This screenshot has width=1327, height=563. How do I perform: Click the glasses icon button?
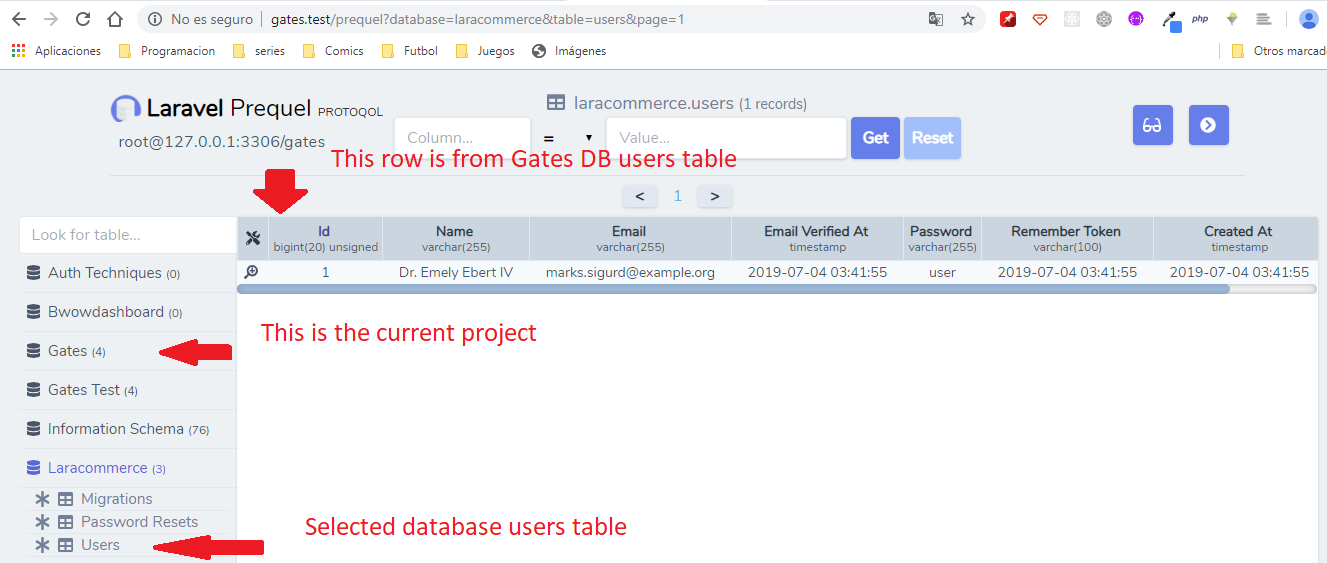[x=1153, y=125]
